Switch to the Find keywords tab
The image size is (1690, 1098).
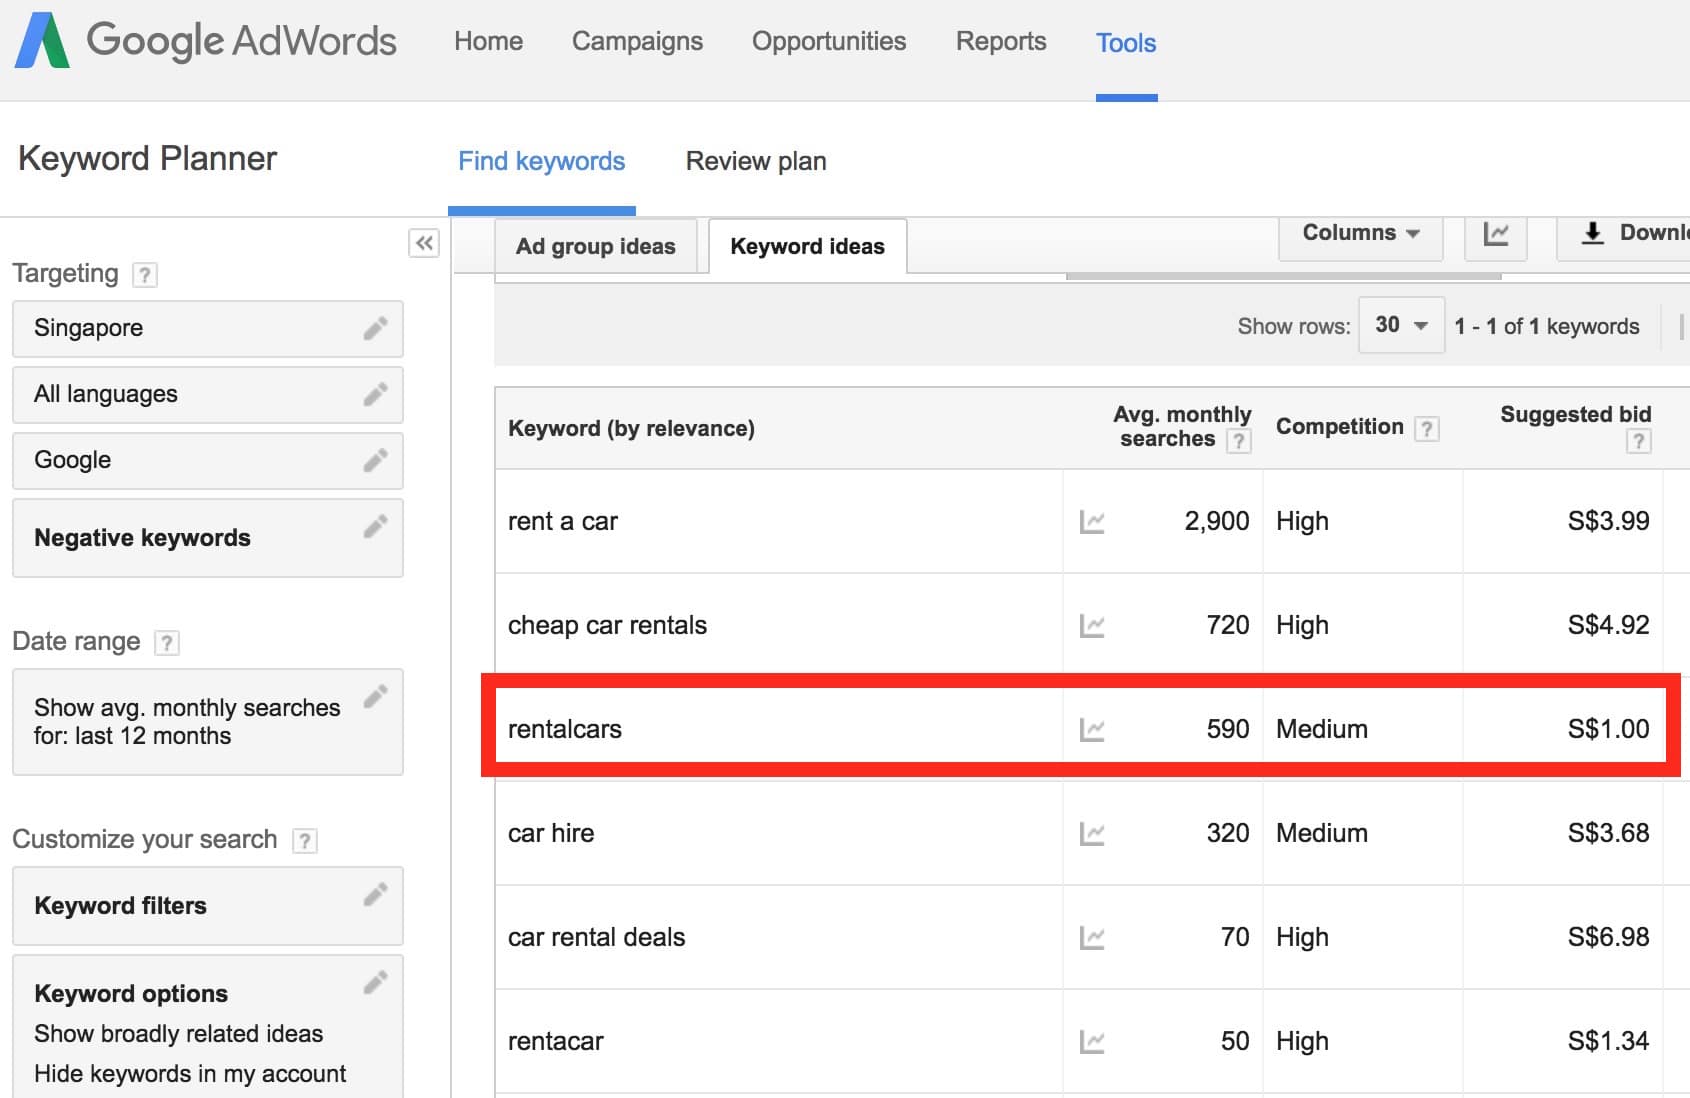(541, 161)
